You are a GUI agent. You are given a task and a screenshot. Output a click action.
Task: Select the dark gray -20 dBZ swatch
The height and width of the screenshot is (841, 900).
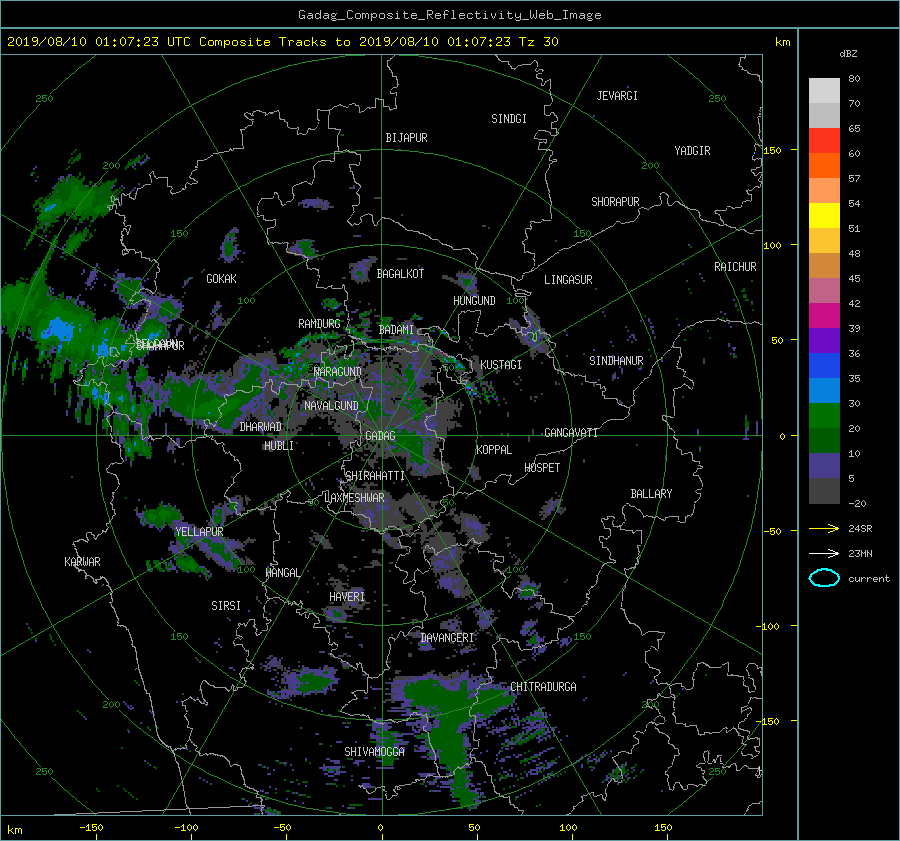point(824,491)
